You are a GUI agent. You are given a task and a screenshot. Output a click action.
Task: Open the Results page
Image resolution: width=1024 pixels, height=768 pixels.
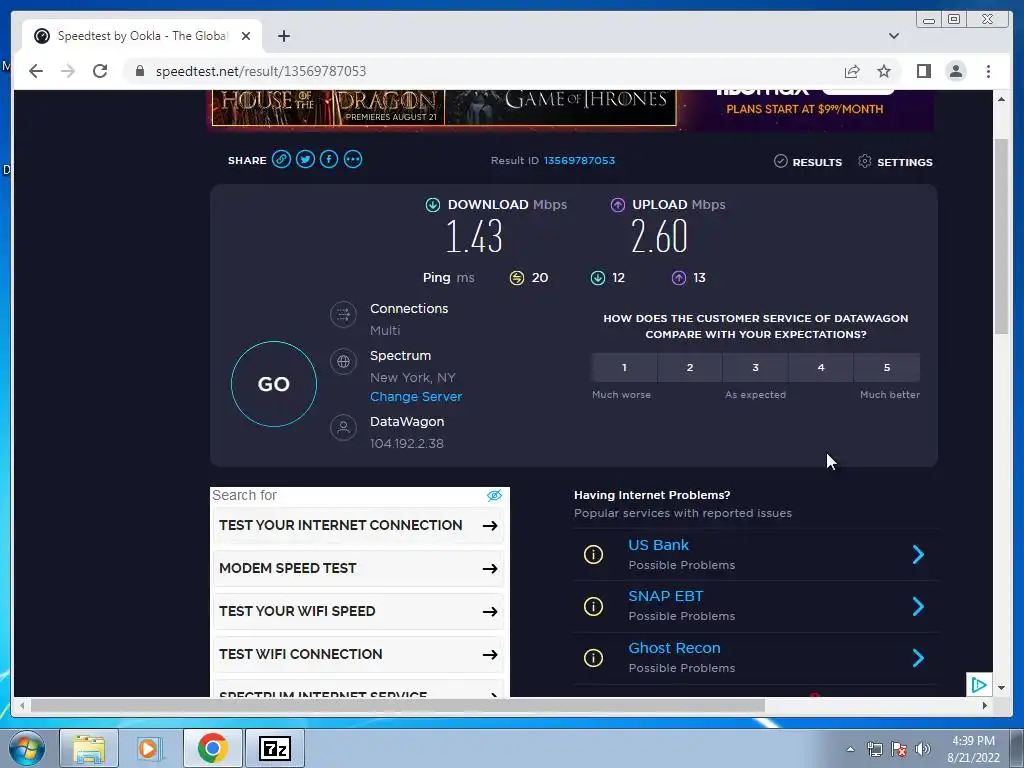(x=808, y=162)
